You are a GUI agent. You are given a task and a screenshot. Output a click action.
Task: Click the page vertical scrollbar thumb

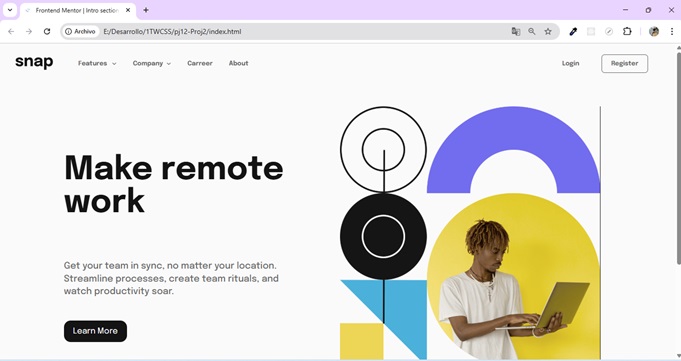click(678, 158)
